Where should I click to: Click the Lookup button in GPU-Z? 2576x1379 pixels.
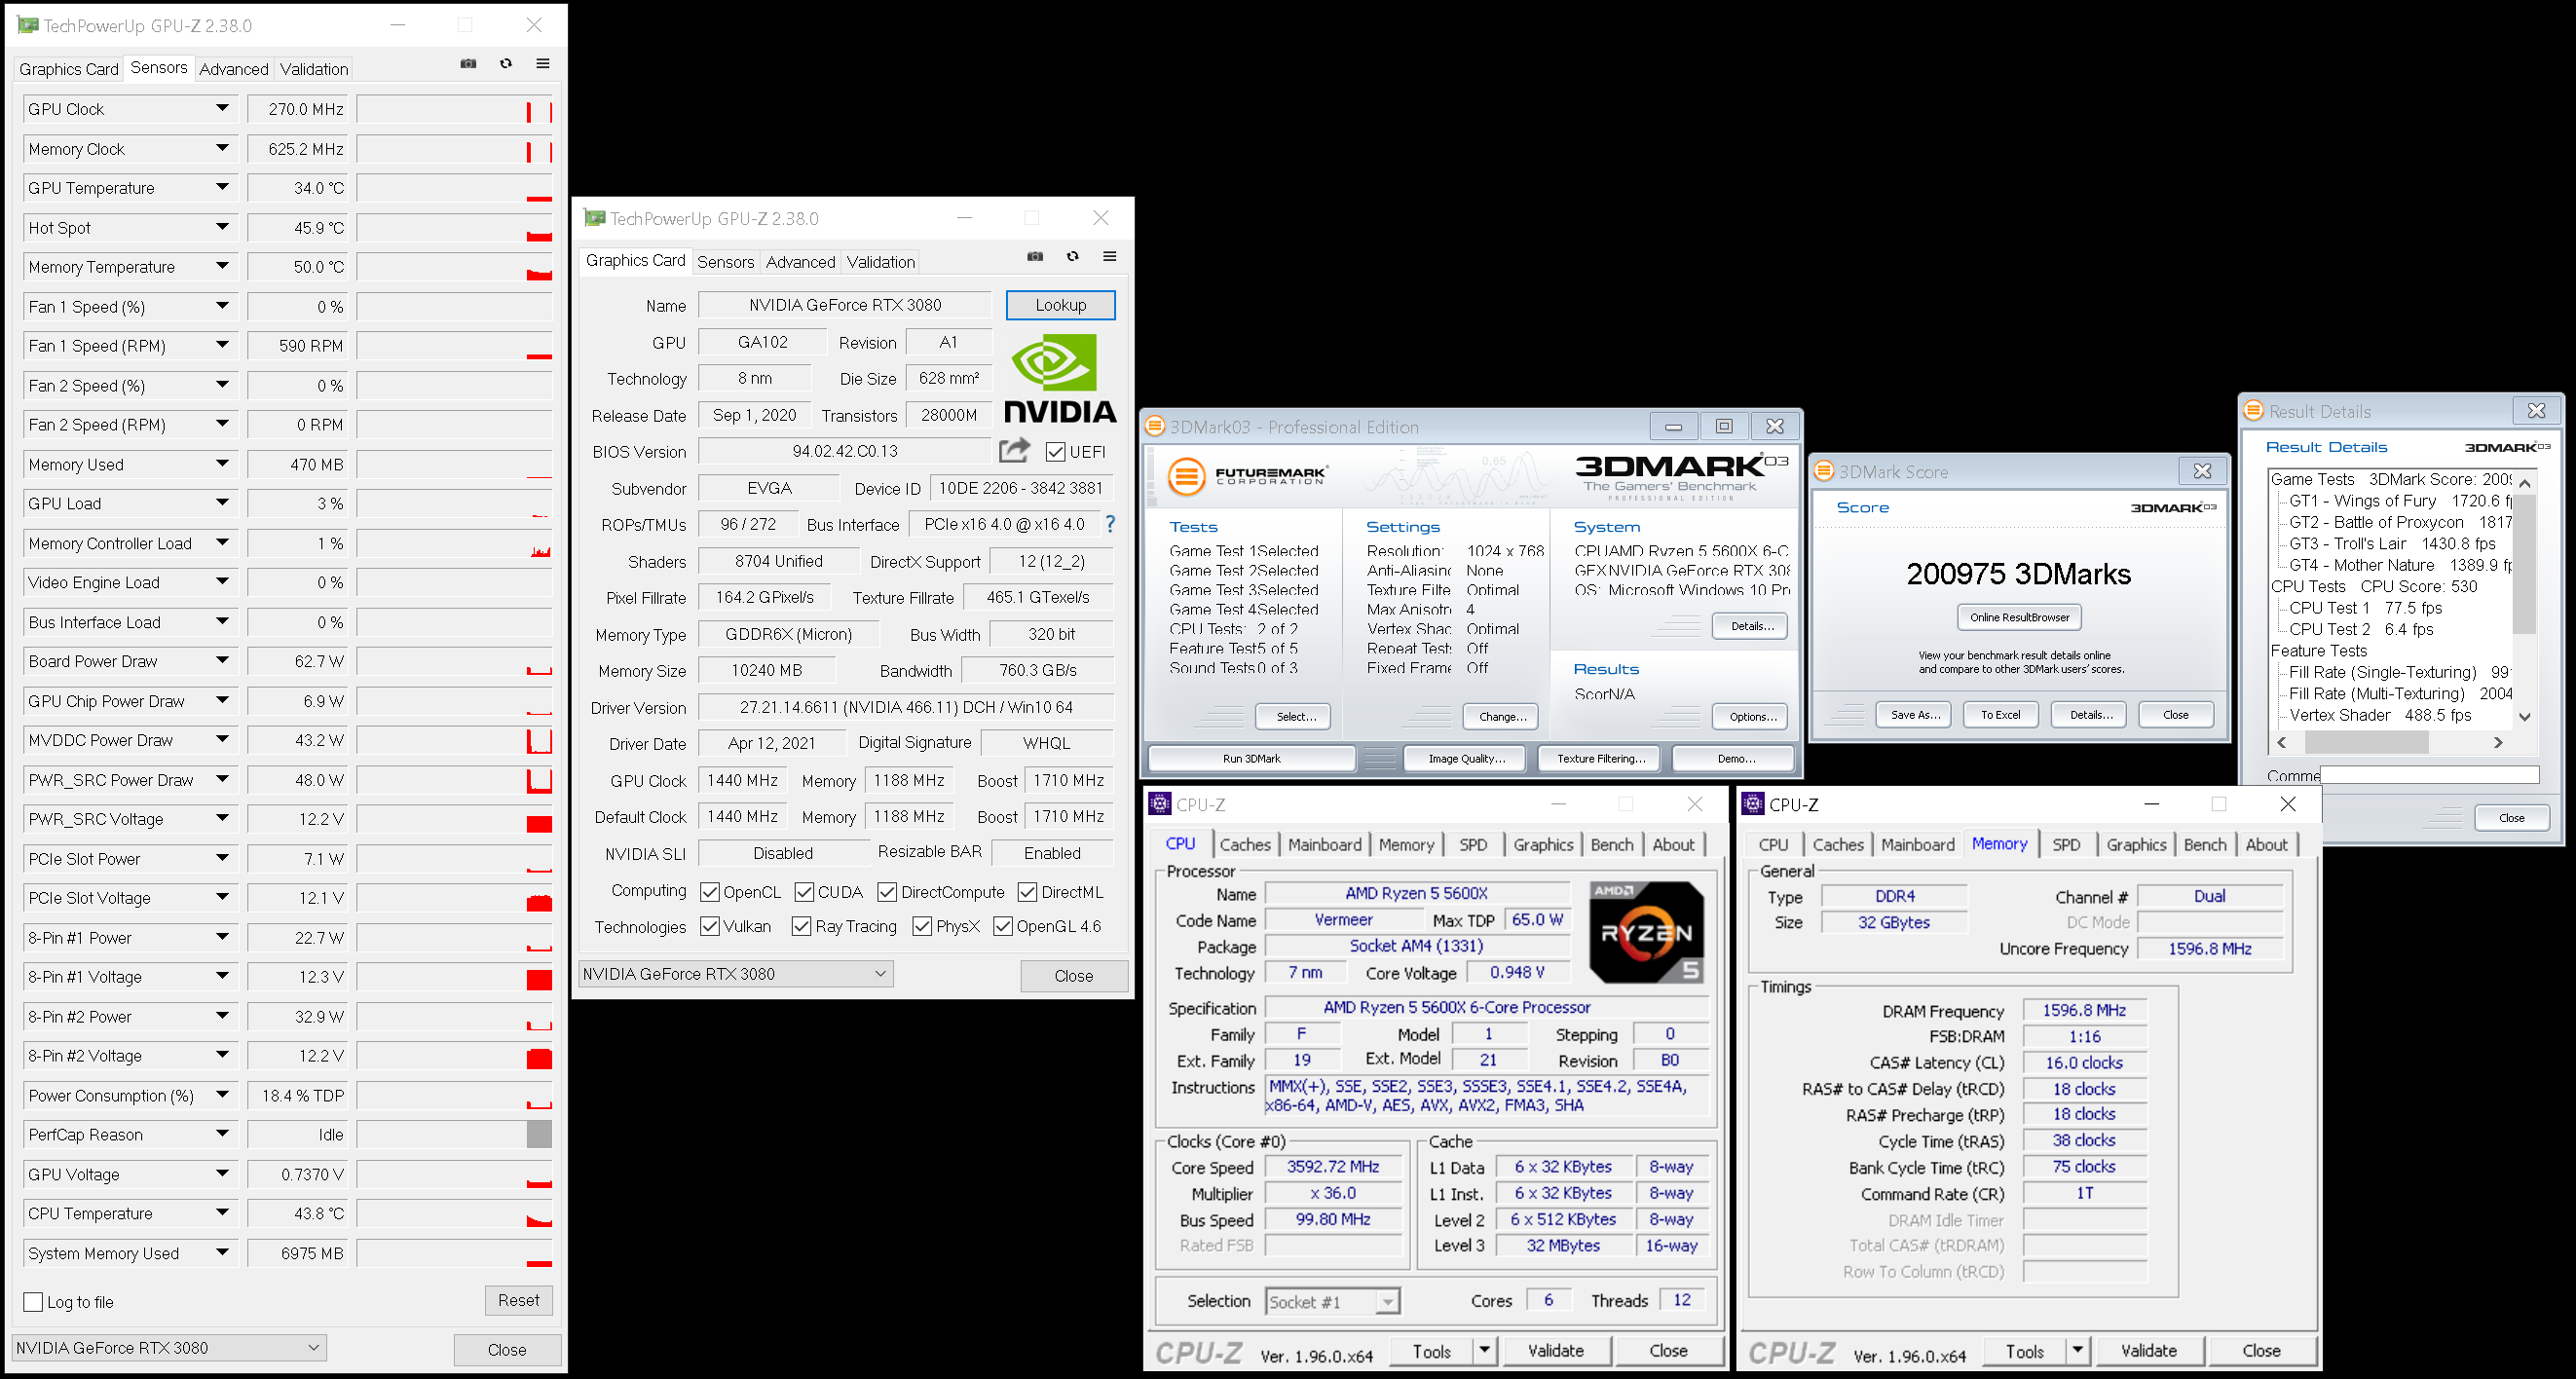1060,305
